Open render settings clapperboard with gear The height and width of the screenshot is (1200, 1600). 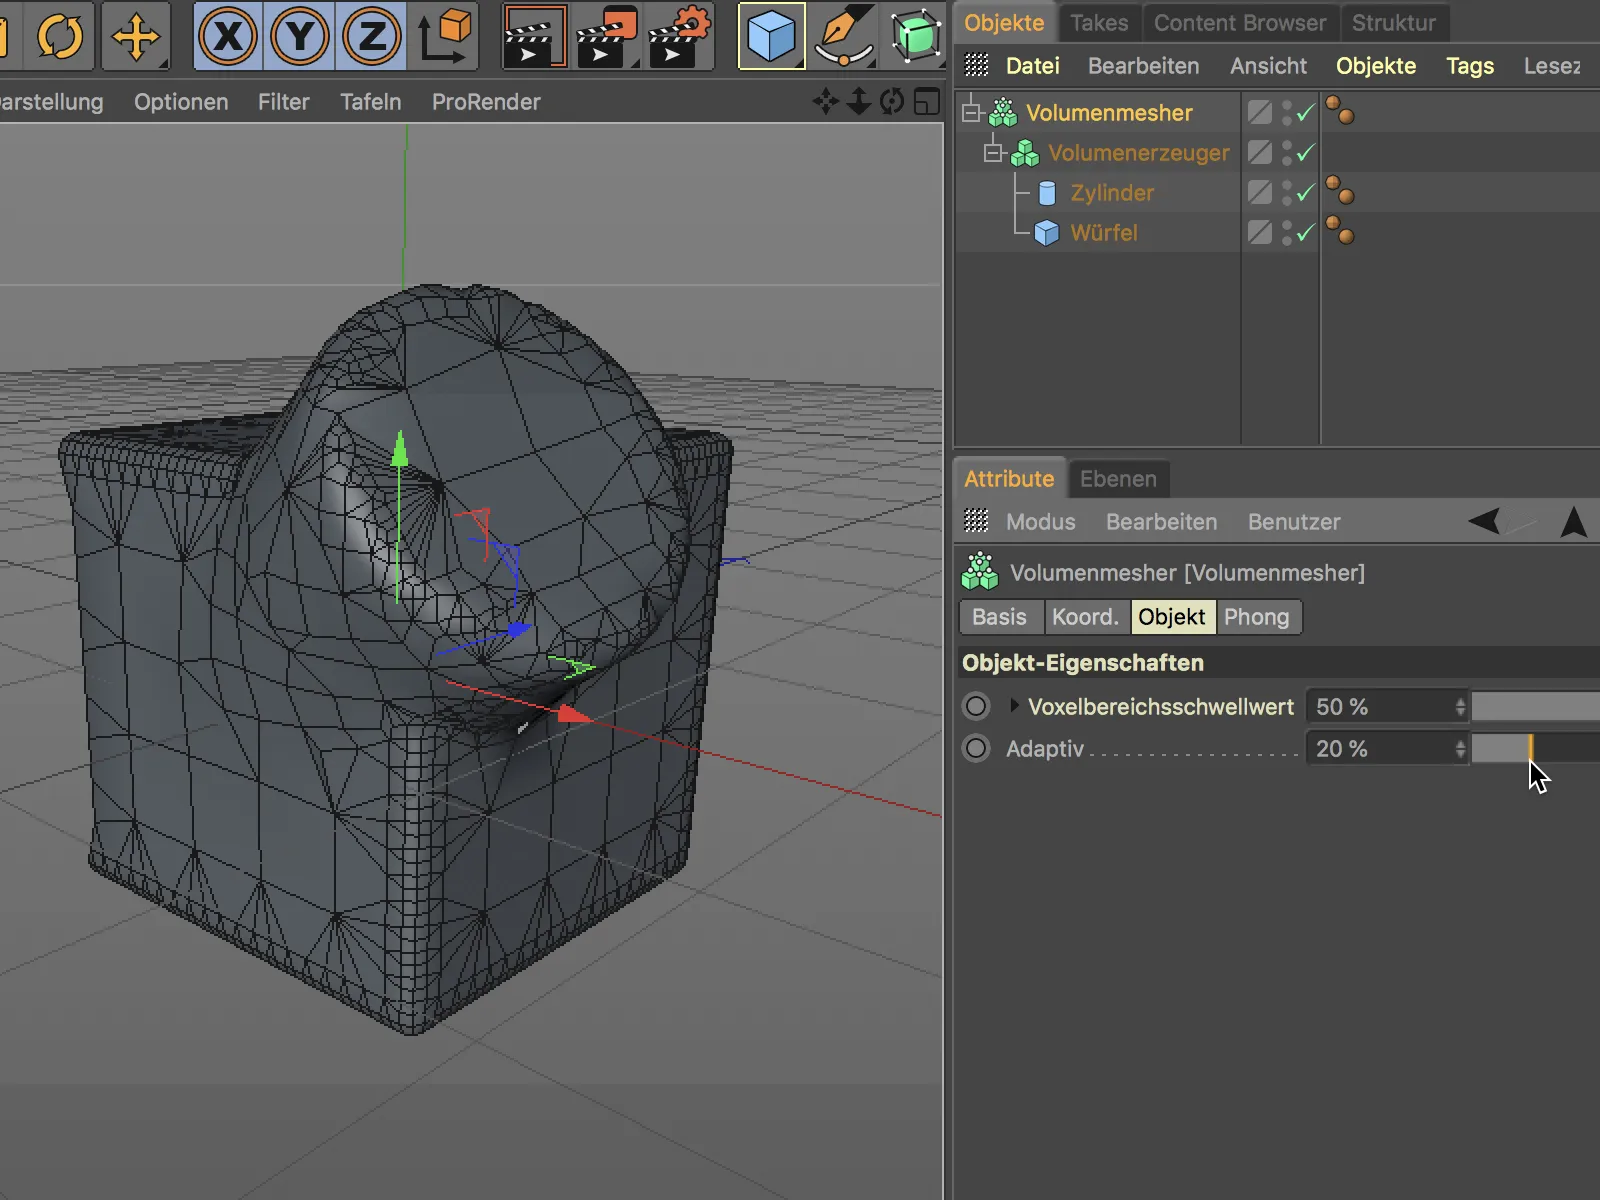680,37
